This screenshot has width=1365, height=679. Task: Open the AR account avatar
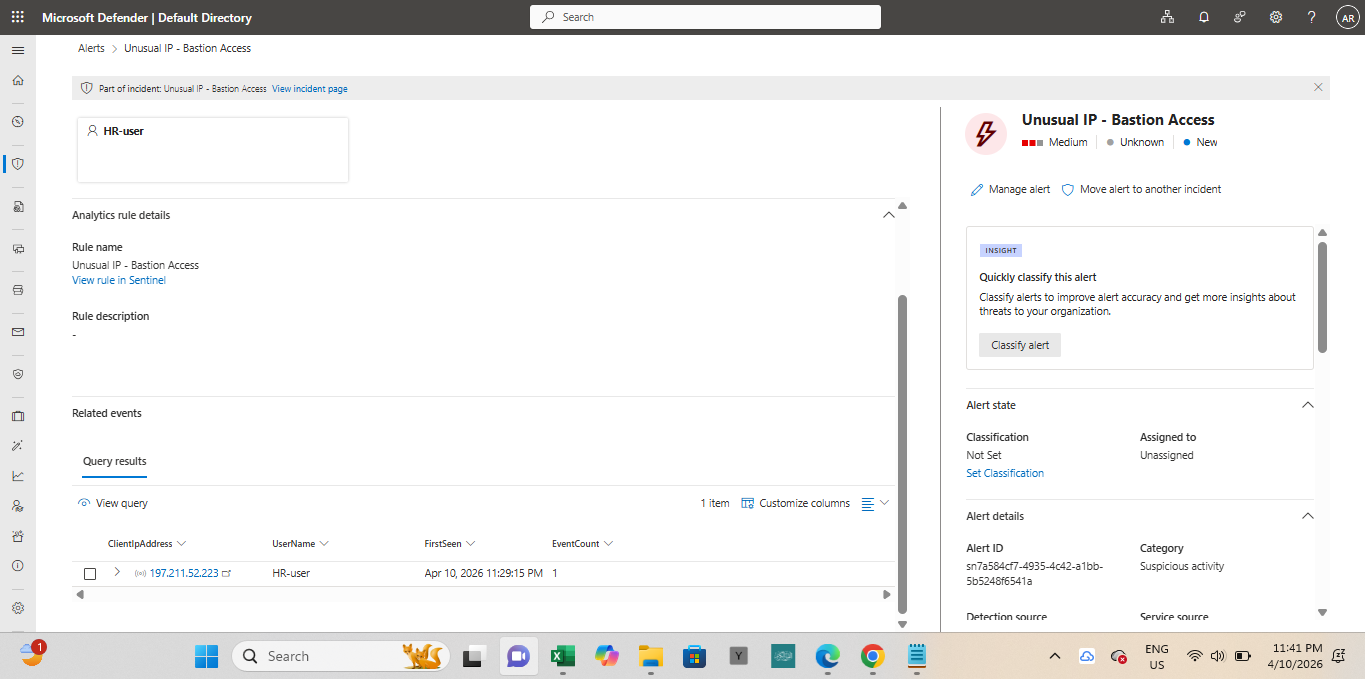pos(1346,18)
